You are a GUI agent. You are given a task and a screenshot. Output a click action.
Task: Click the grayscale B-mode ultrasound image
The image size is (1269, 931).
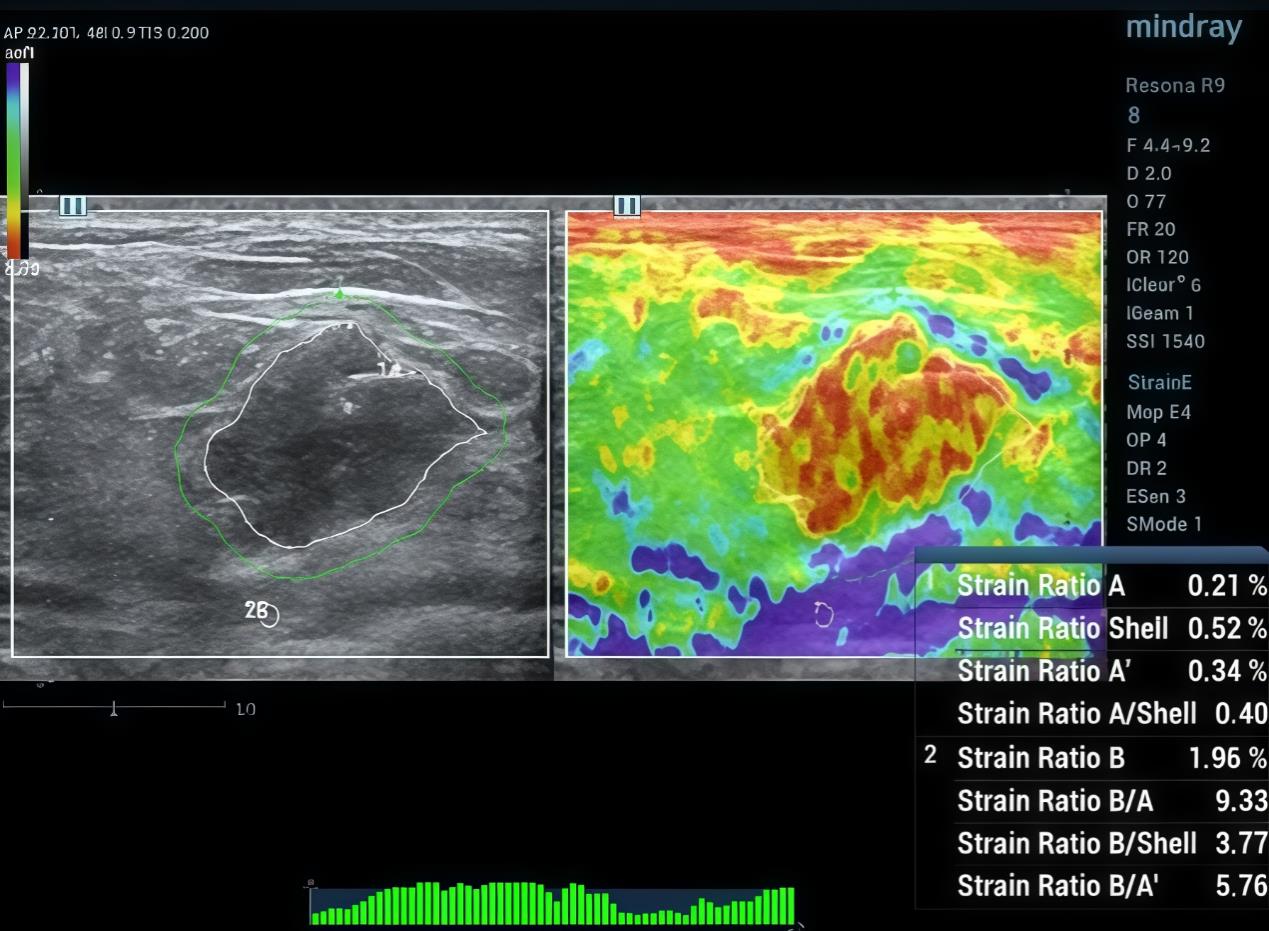tap(280, 434)
